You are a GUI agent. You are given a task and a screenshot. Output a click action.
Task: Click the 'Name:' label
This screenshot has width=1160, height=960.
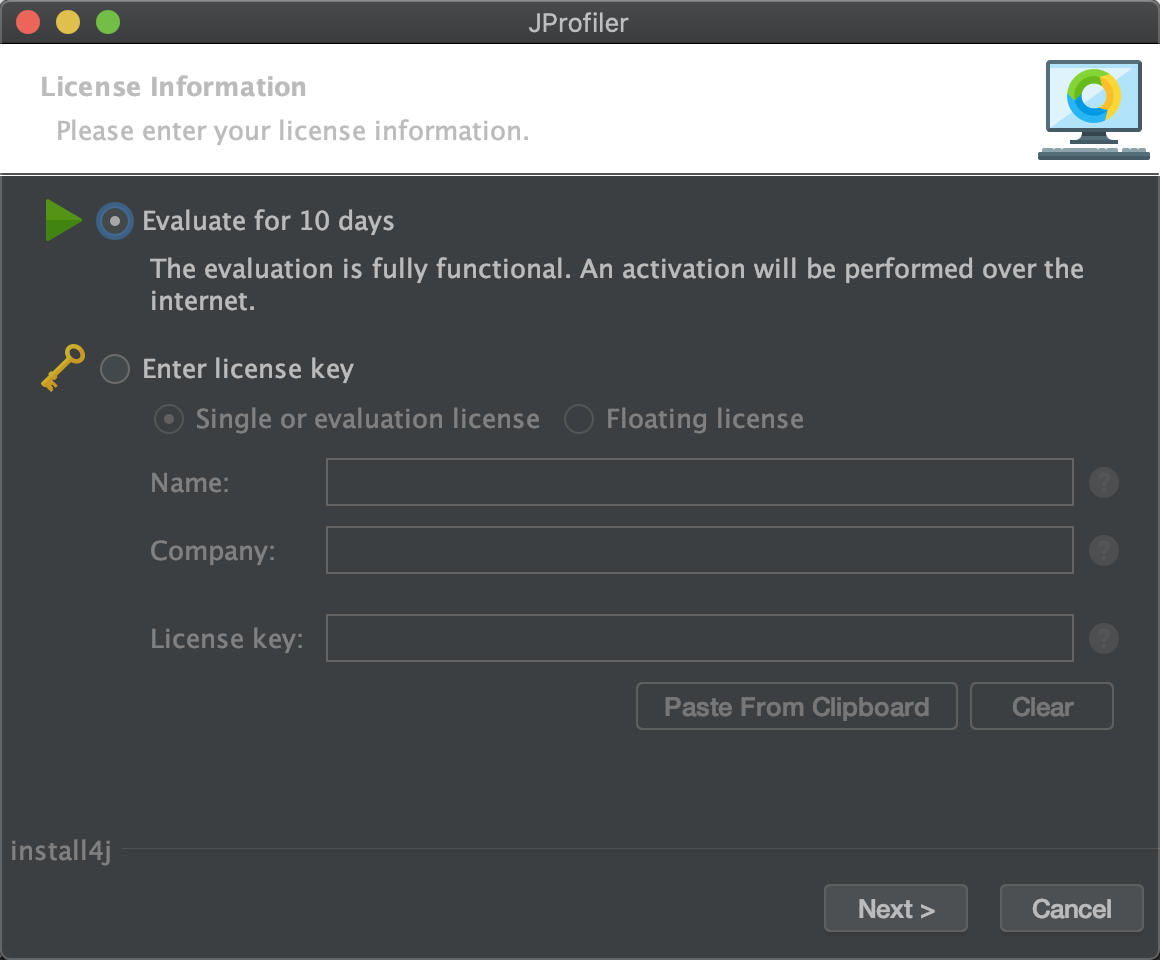tap(190, 483)
